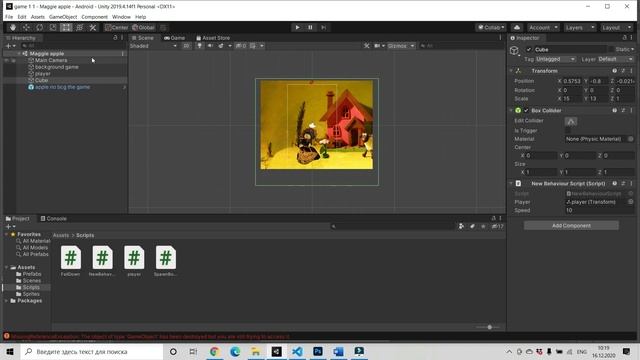This screenshot has width=640, height=360.
Task: Open Gizmos dropdown in Scene view
Action: point(401,46)
